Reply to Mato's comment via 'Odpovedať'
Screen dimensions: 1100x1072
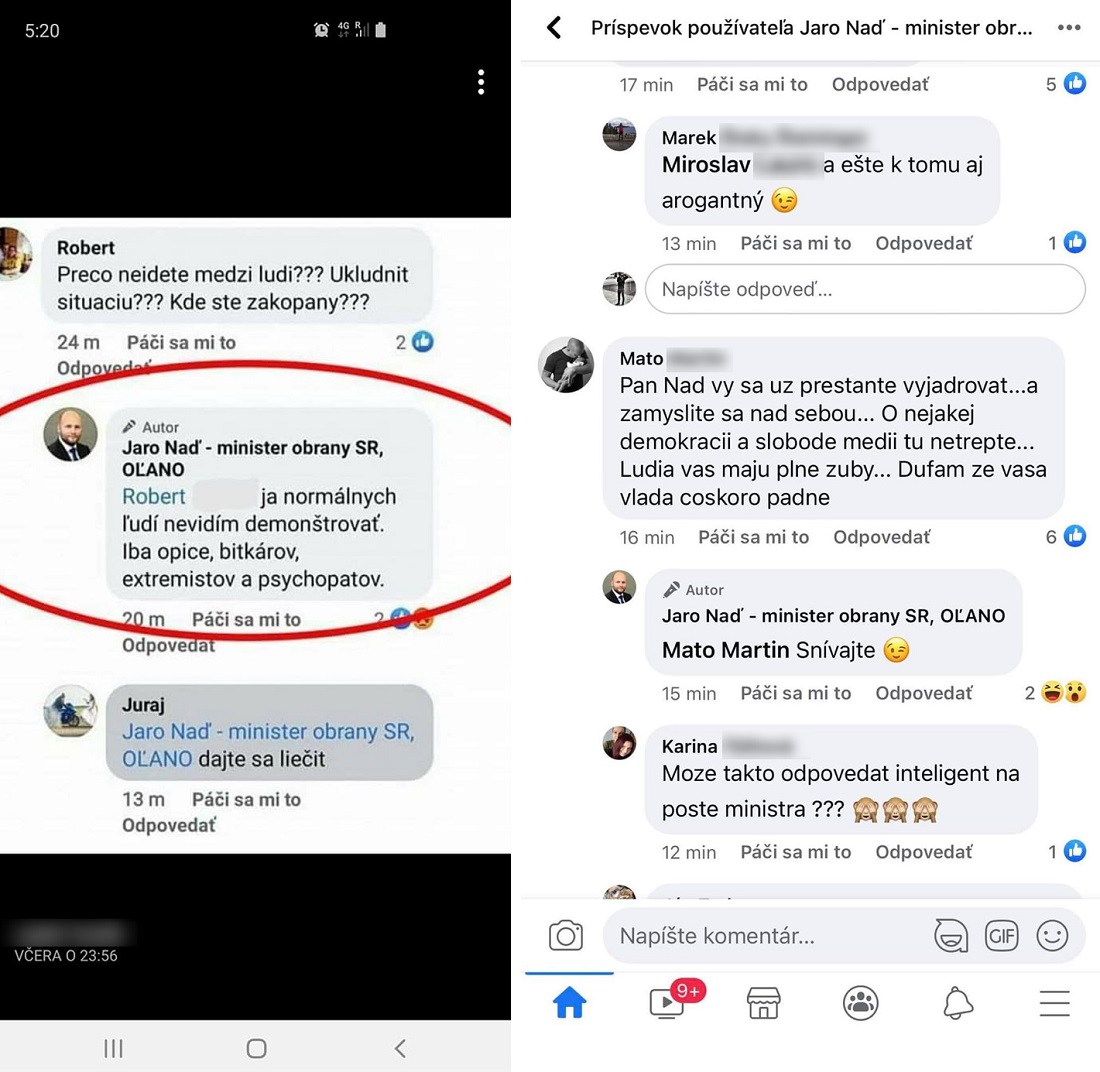881,537
